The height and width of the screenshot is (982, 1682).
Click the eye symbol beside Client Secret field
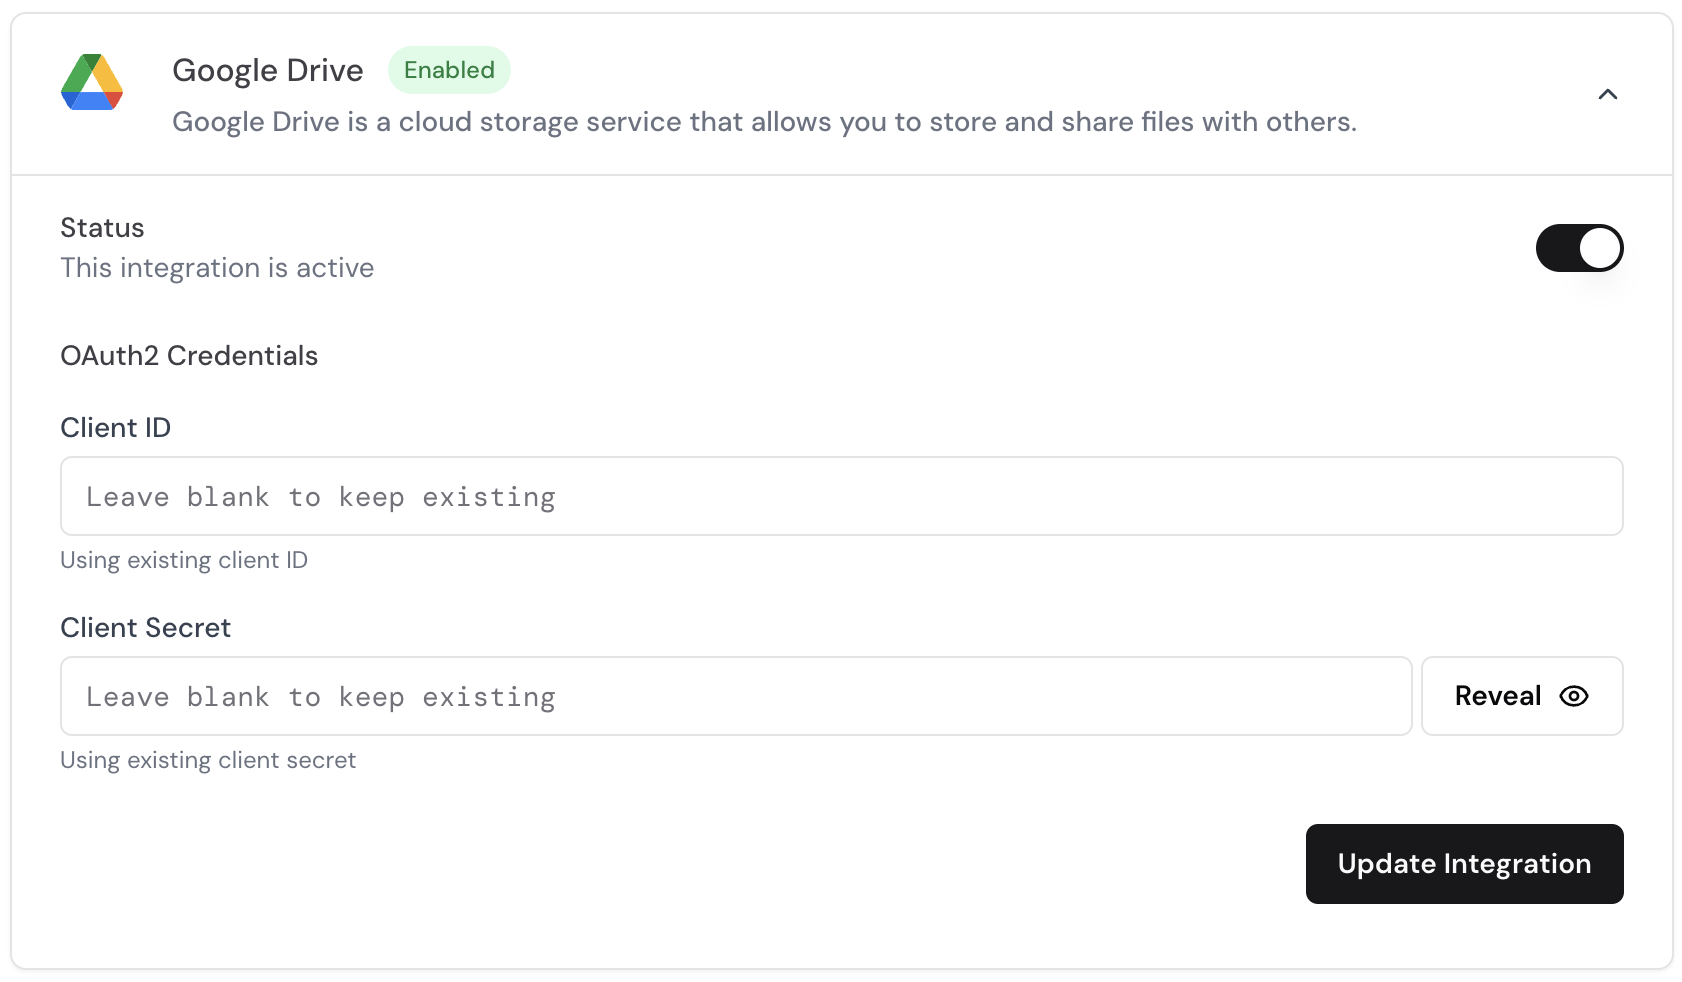click(x=1573, y=696)
